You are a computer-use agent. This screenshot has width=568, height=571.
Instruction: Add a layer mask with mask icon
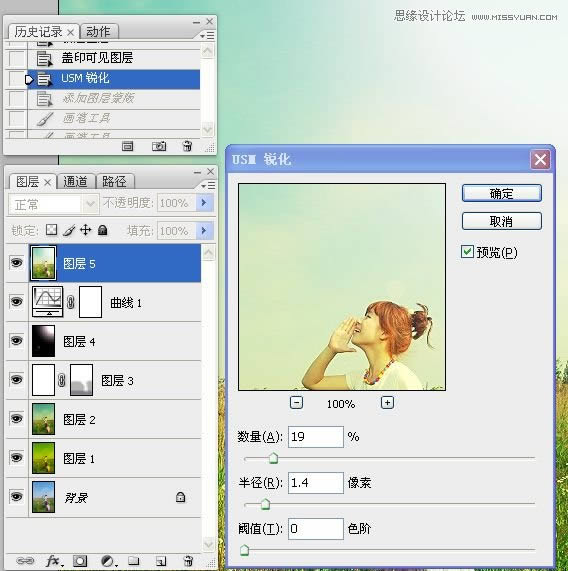pyautogui.click(x=80, y=561)
